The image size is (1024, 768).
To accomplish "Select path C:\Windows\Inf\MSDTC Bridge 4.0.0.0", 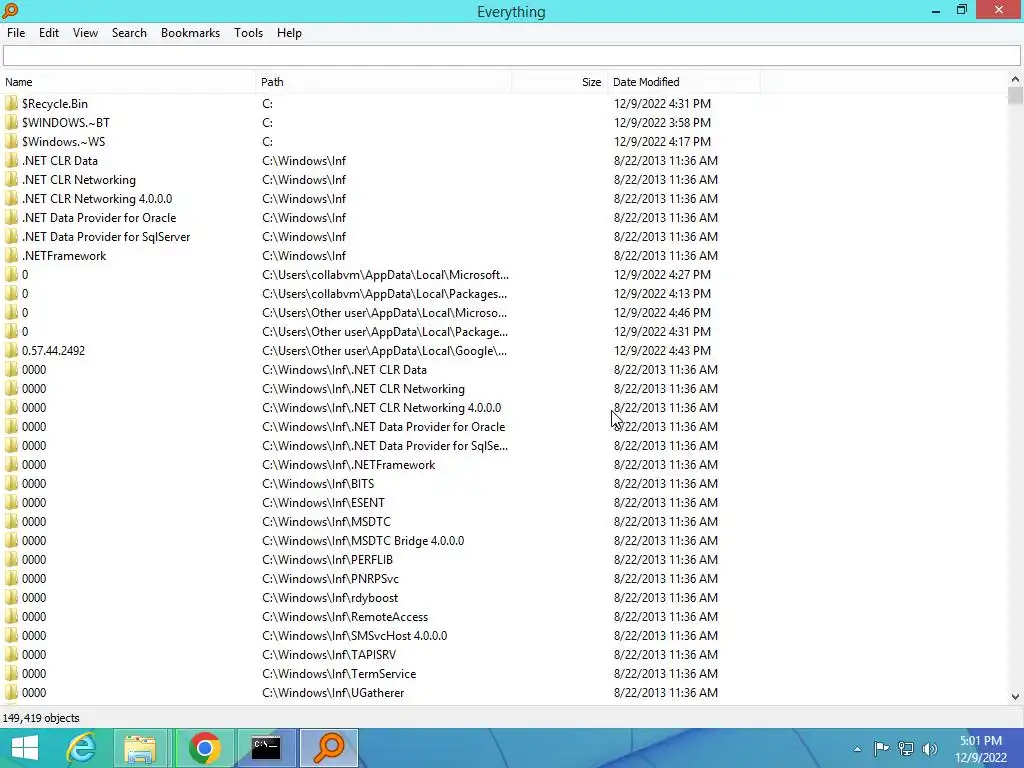I will tap(363, 541).
